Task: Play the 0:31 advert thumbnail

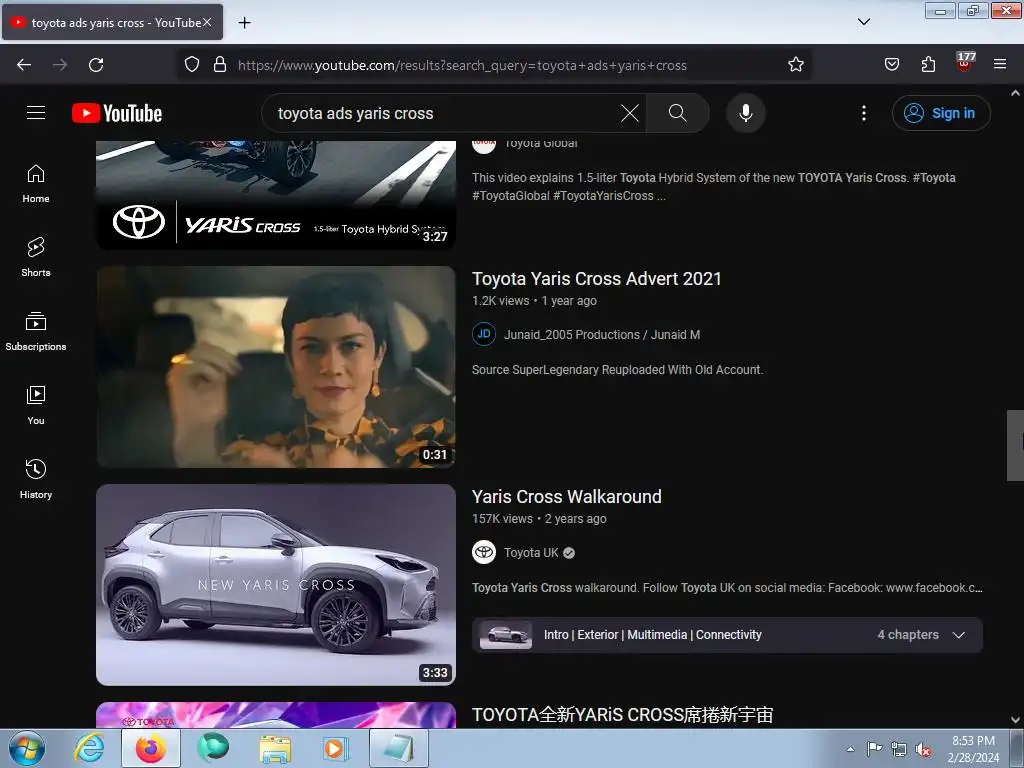Action: tap(276, 366)
